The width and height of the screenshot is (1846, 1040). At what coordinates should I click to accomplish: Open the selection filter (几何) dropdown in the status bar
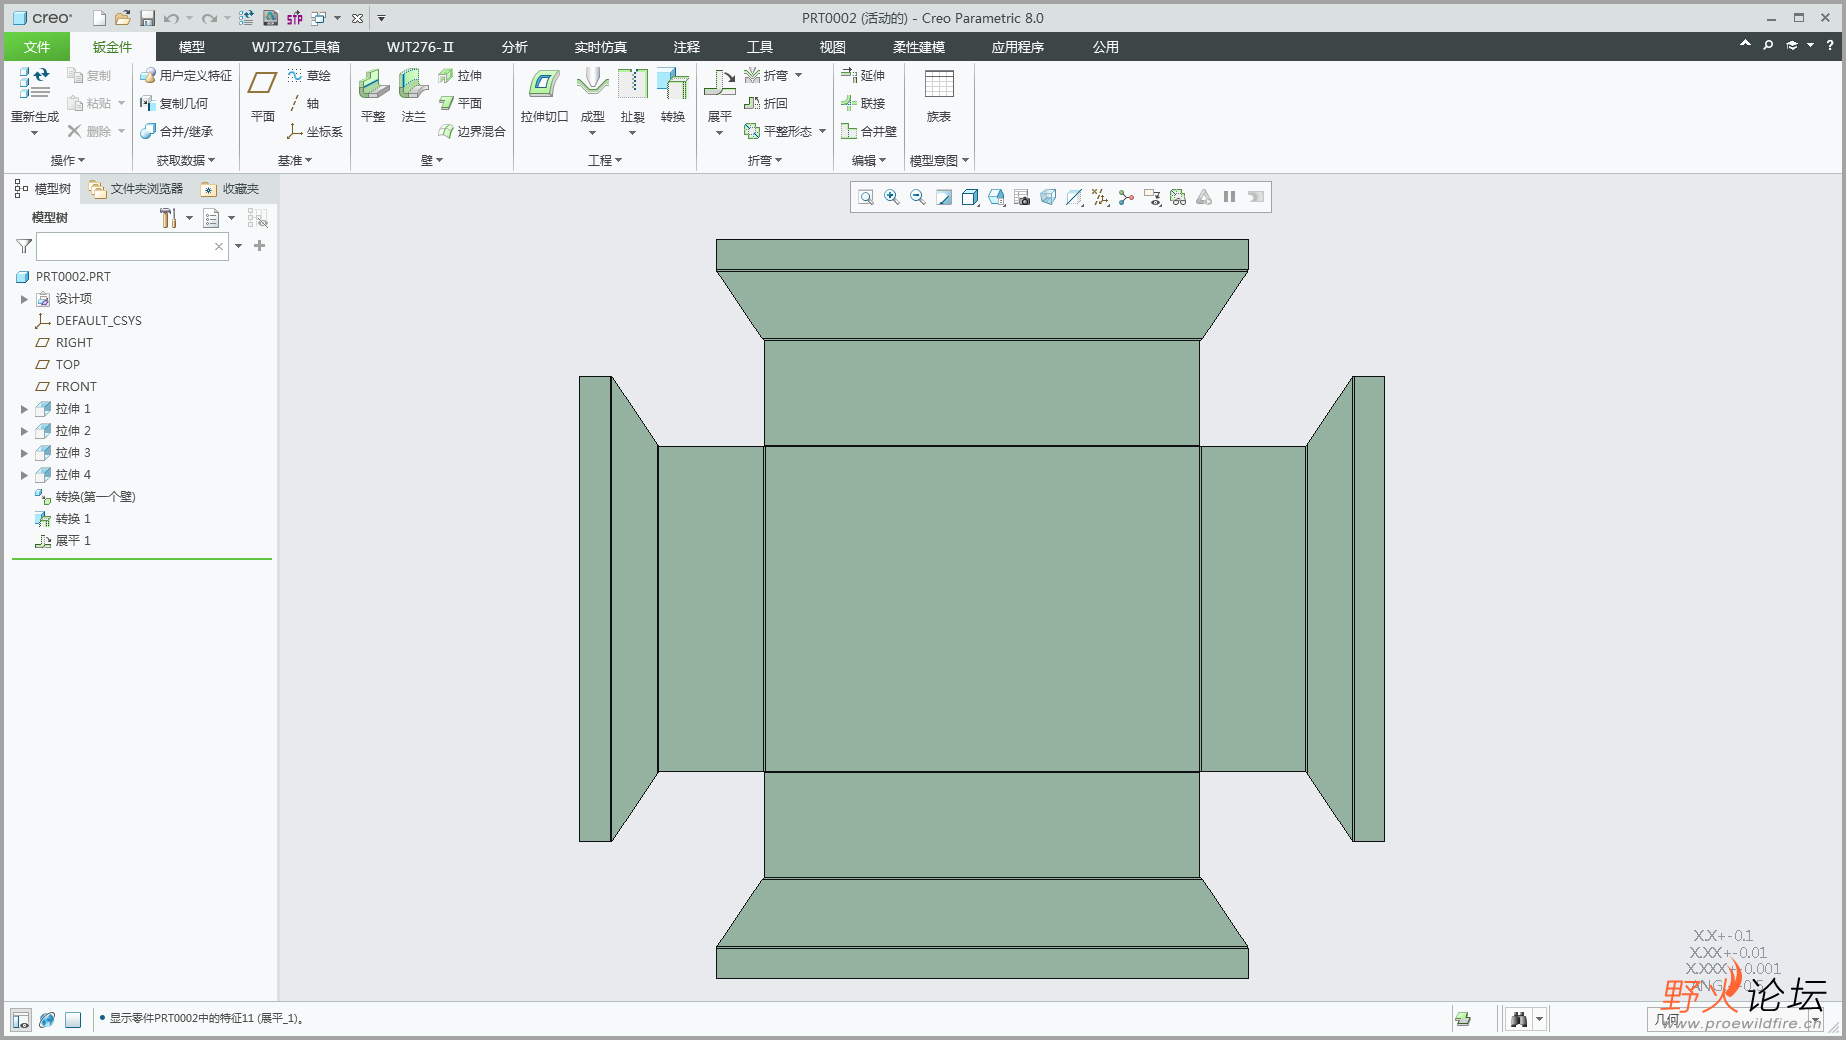[x=1735, y=1019]
